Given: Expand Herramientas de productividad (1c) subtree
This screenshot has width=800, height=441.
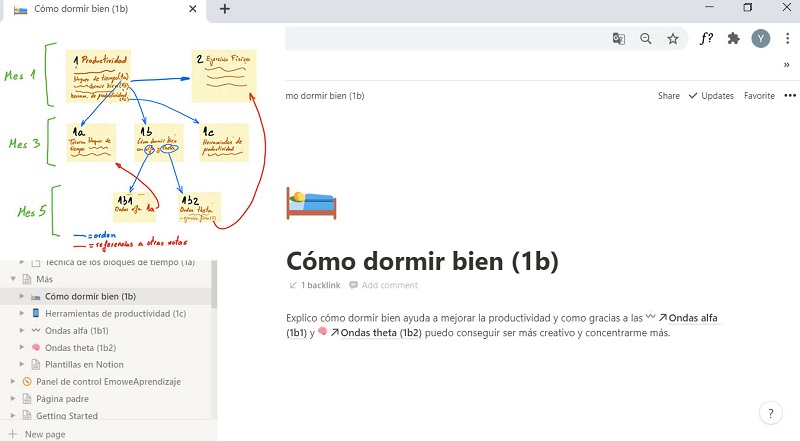Looking at the screenshot, I should (x=21, y=313).
